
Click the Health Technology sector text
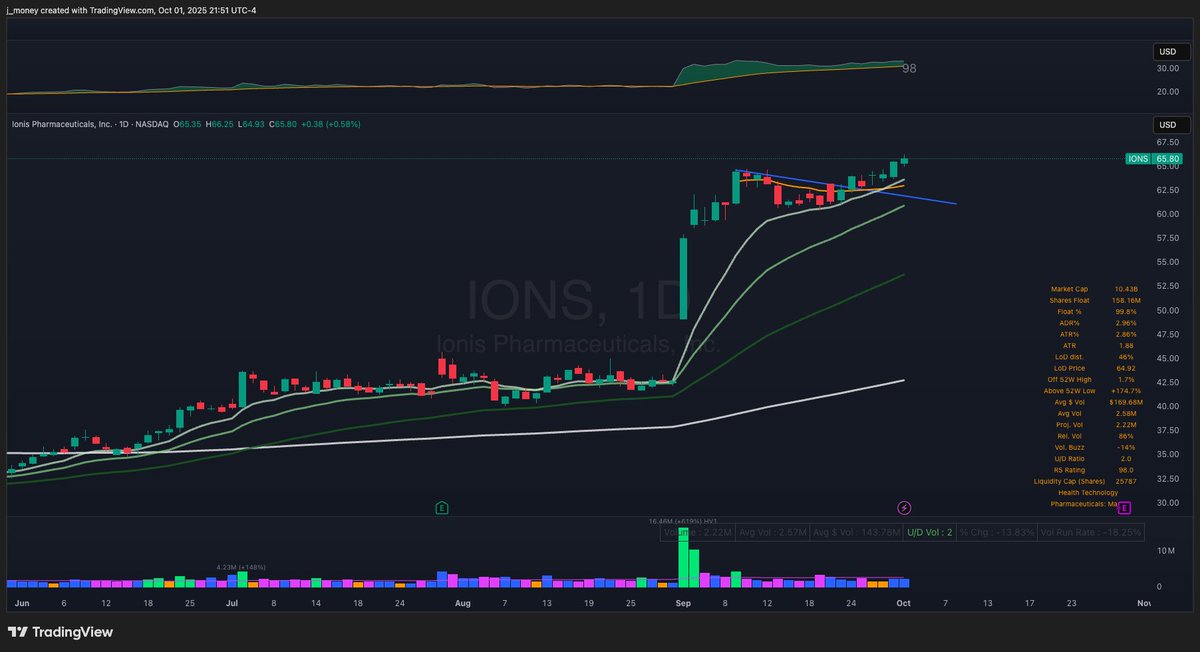tap(1086, 493)
